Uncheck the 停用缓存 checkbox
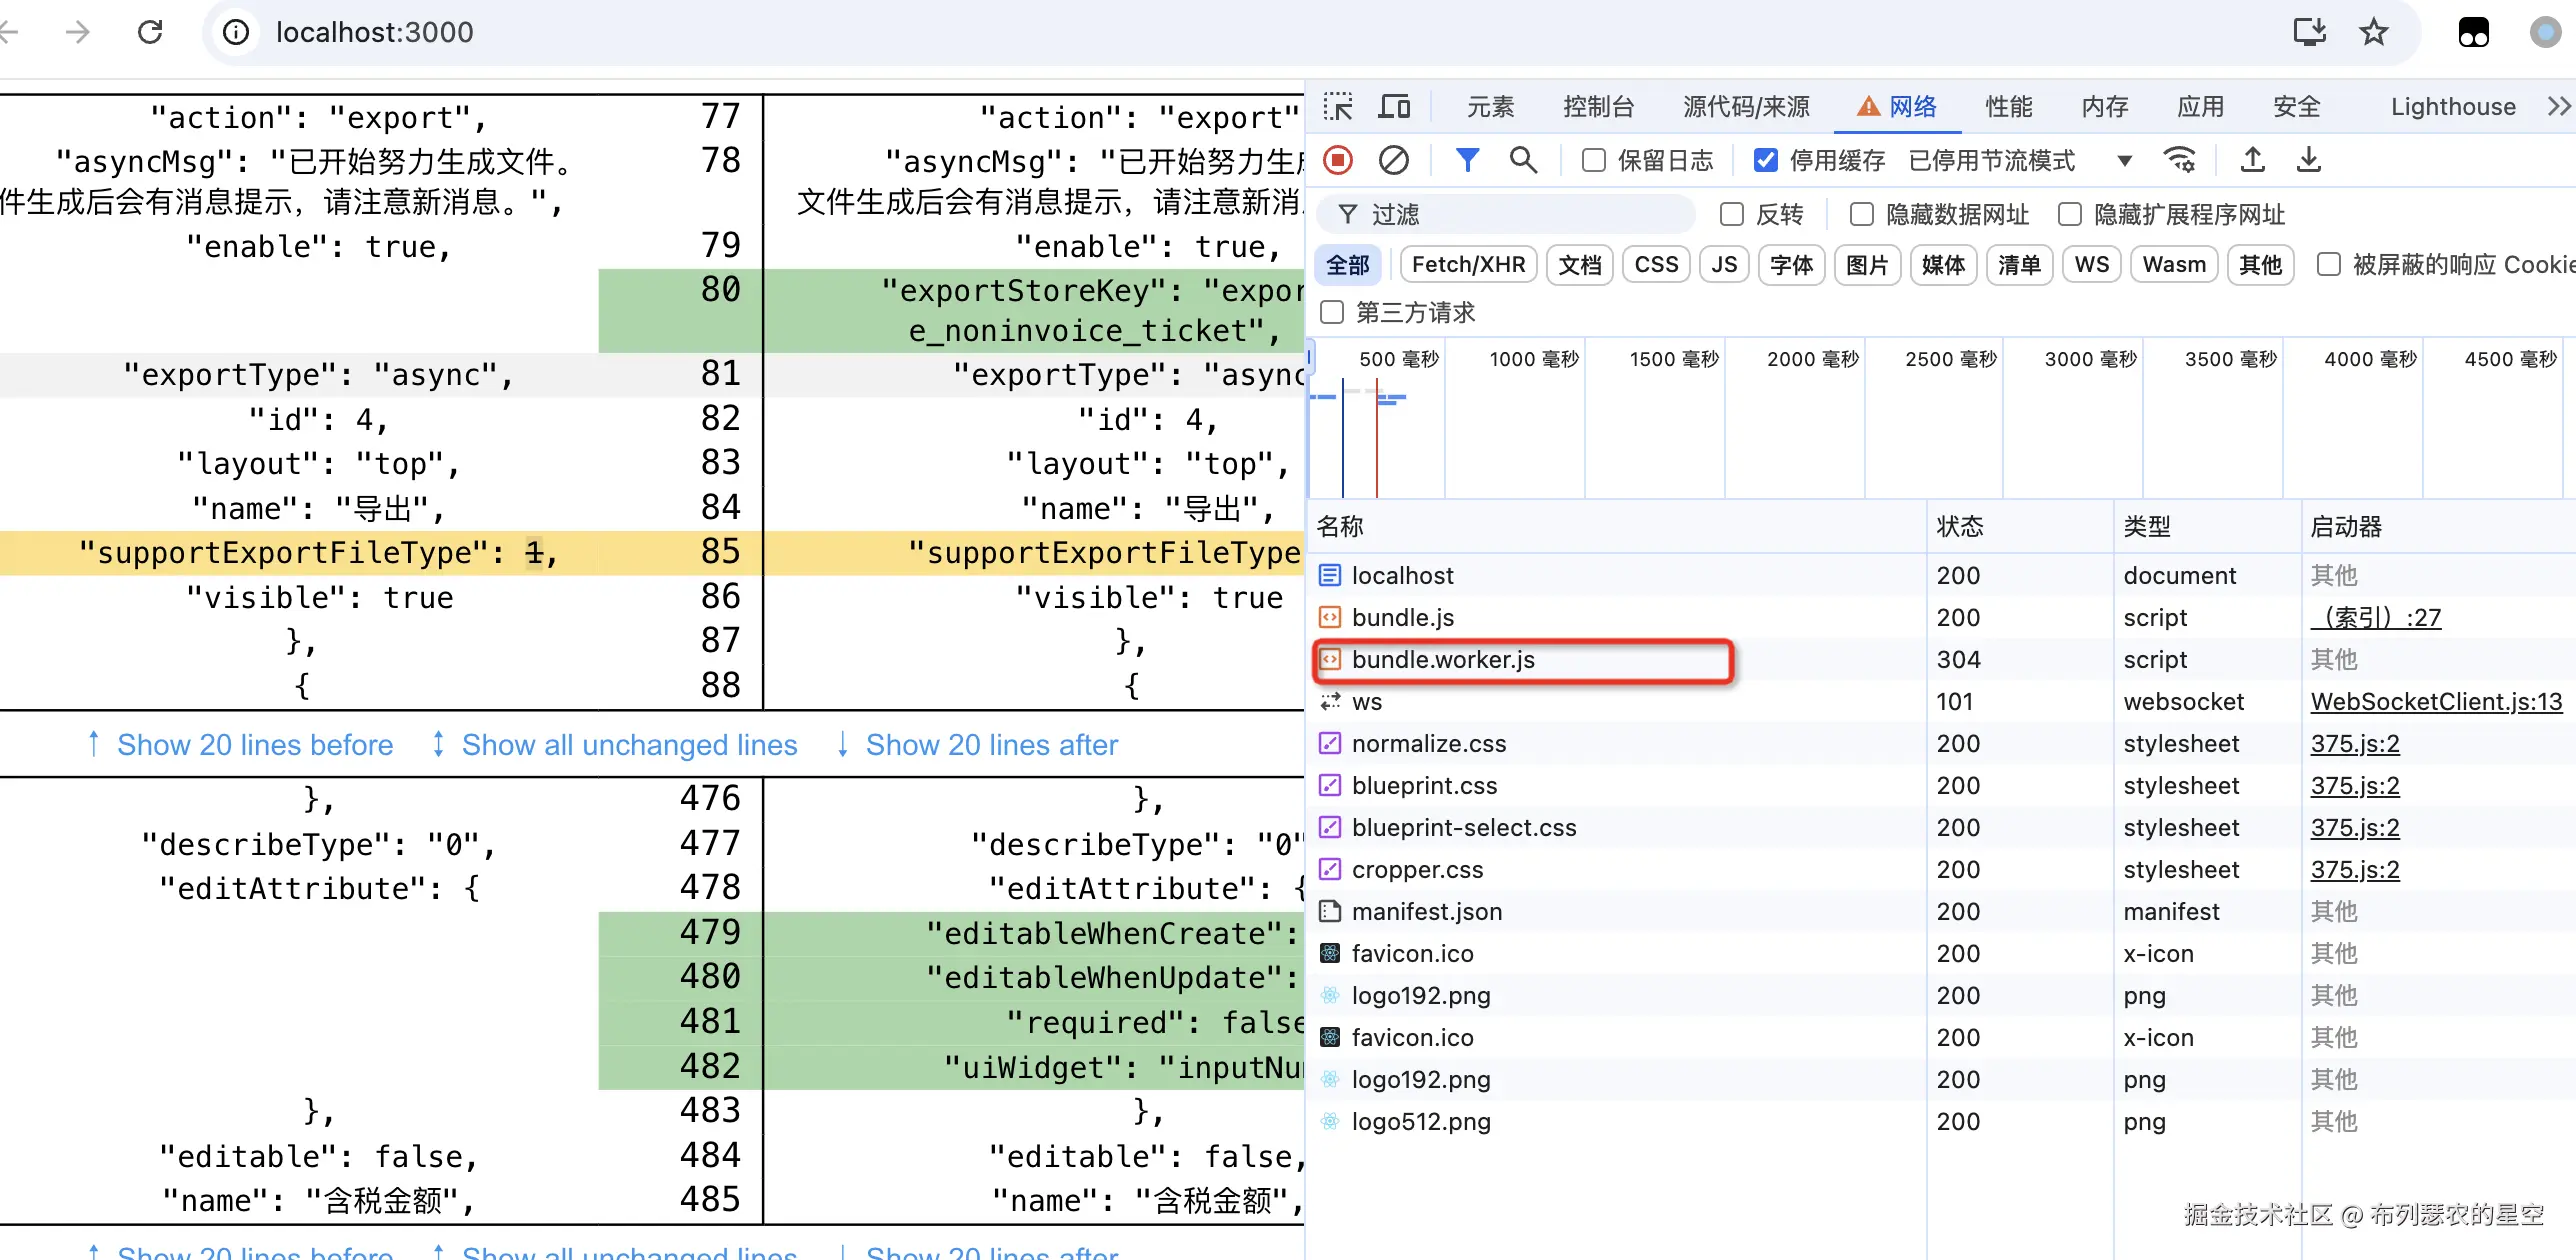 [1766, 160]
